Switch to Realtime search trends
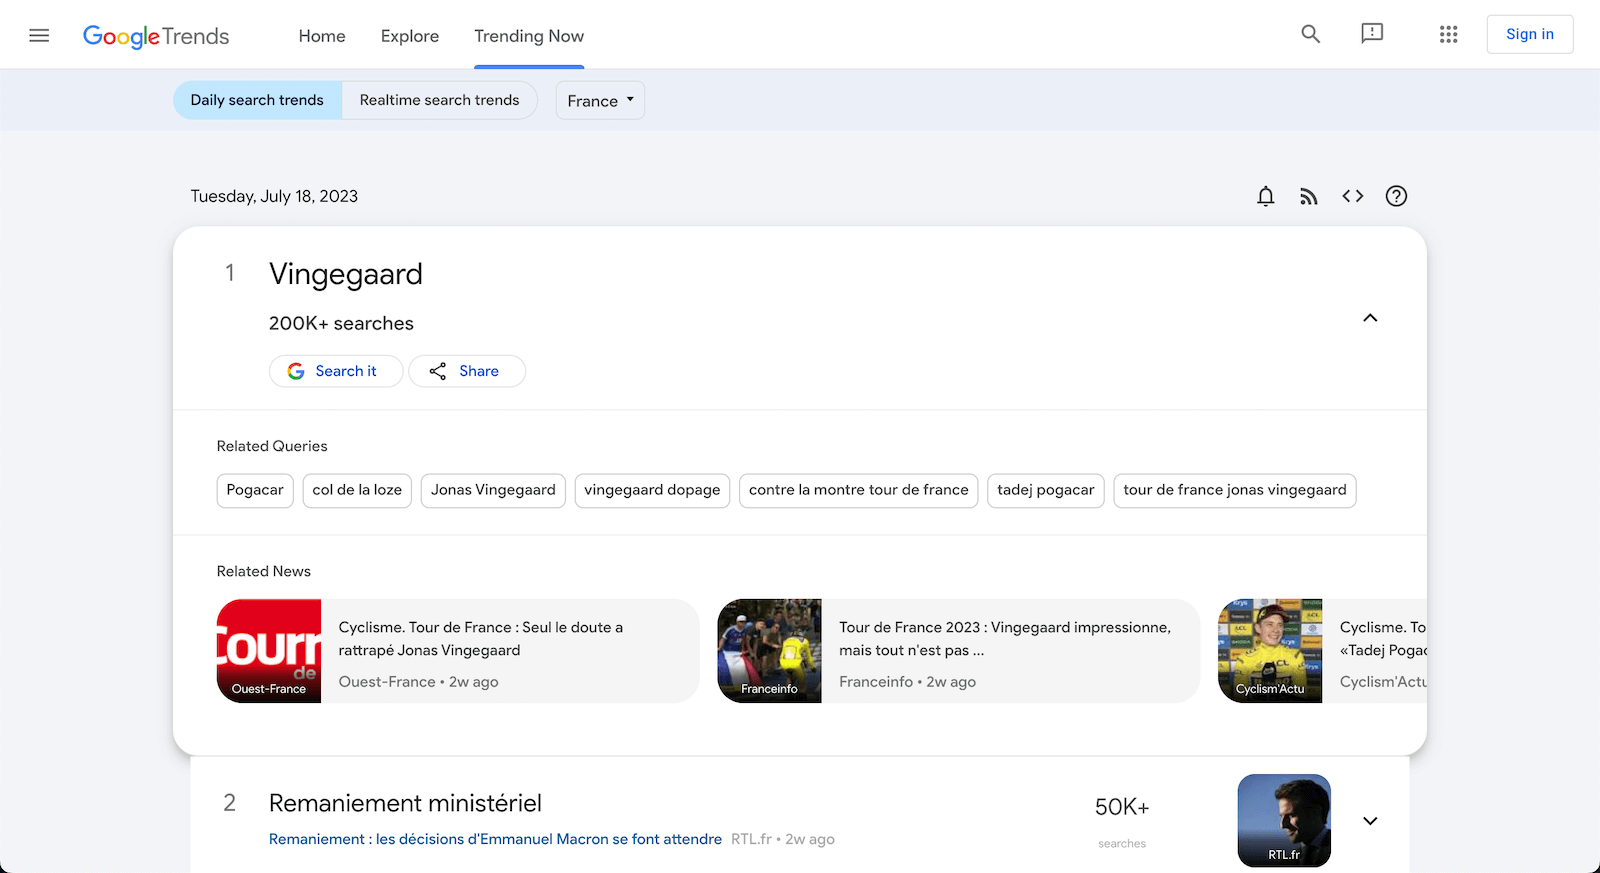The image size is (1600, 873). click(440, 100)
